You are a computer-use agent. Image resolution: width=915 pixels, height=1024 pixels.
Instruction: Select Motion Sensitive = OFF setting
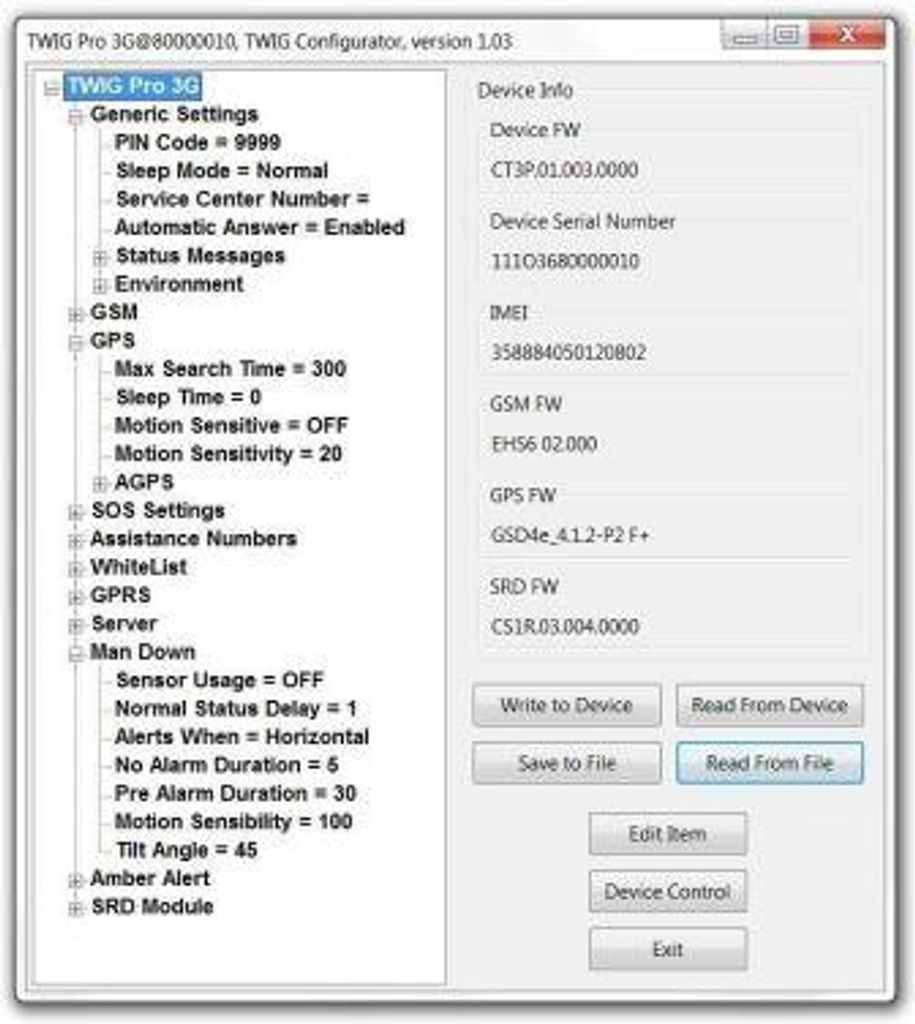click(x=231, y=425)
